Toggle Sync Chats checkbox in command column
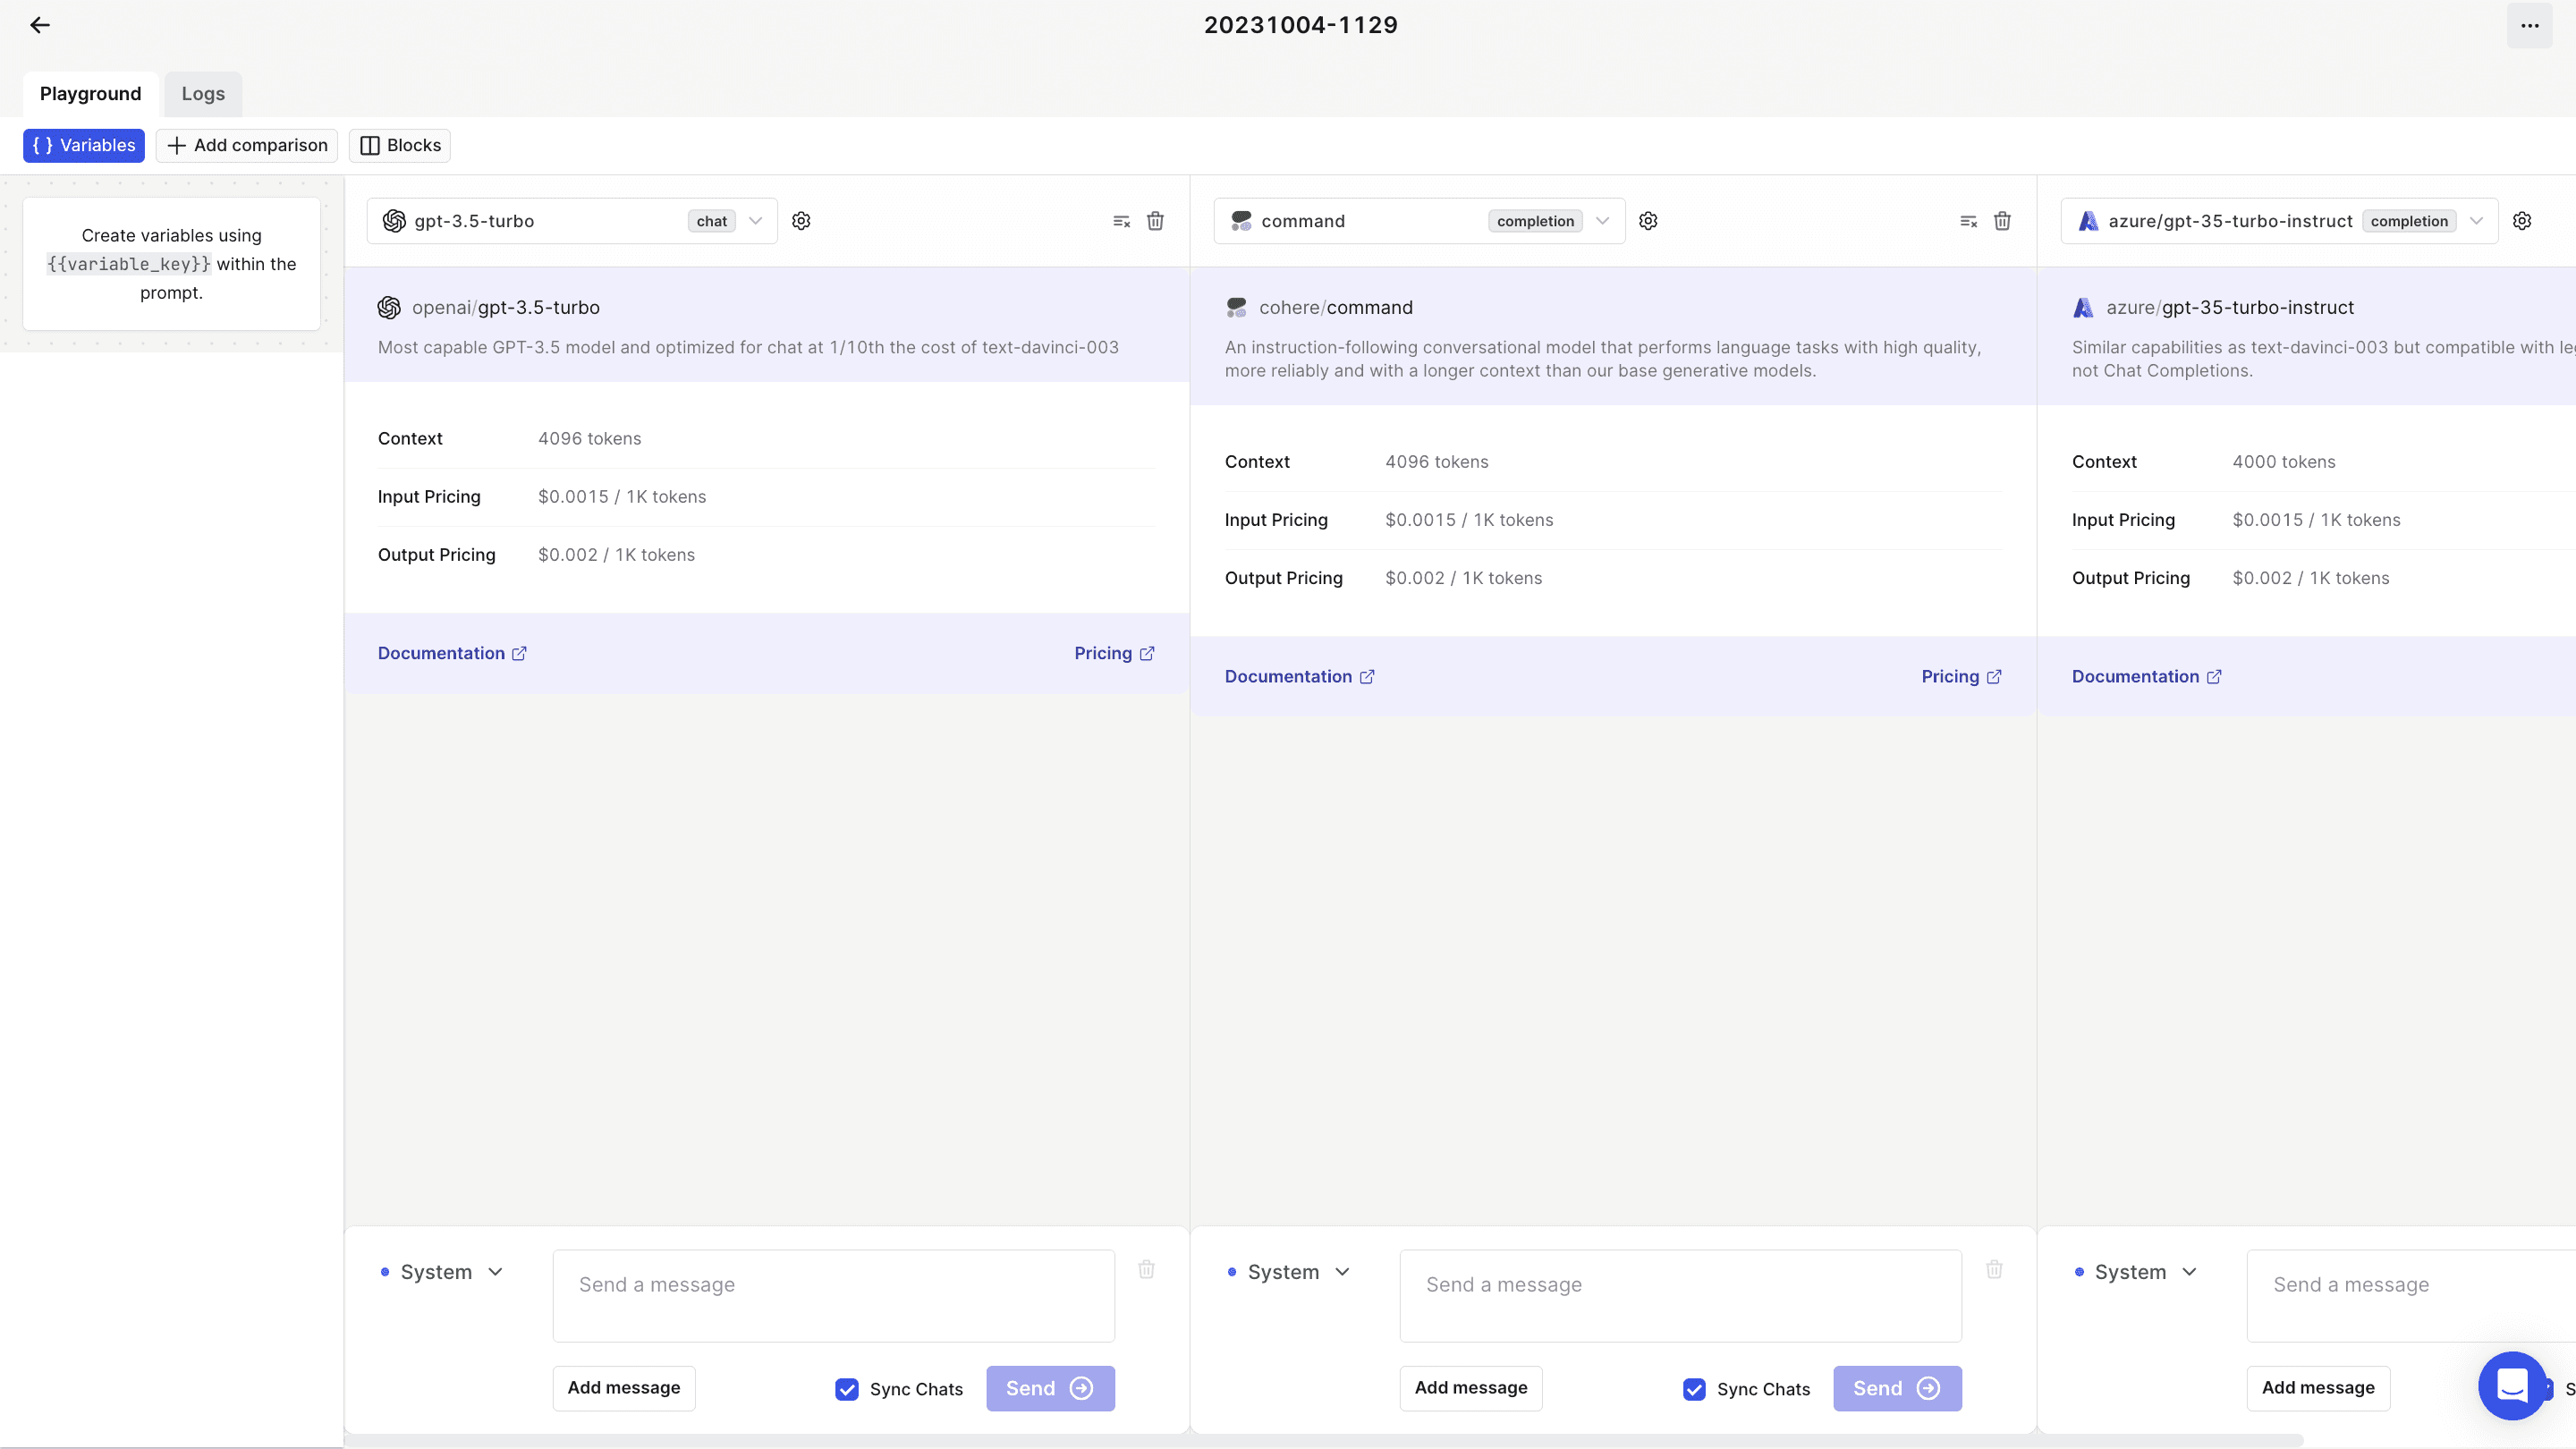Image resolution: width=2576 pixels, height=1449 pixels. [x=1694, y=1389]
